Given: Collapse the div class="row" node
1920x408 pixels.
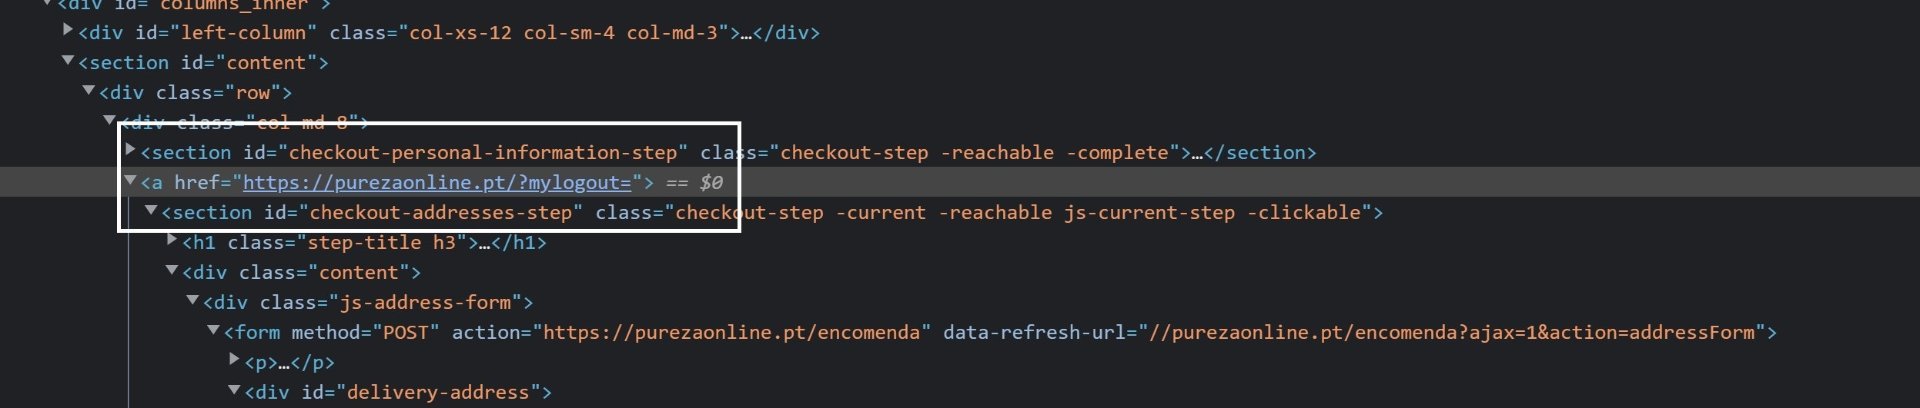Looking at the screenshot, I should pos(89,90).
